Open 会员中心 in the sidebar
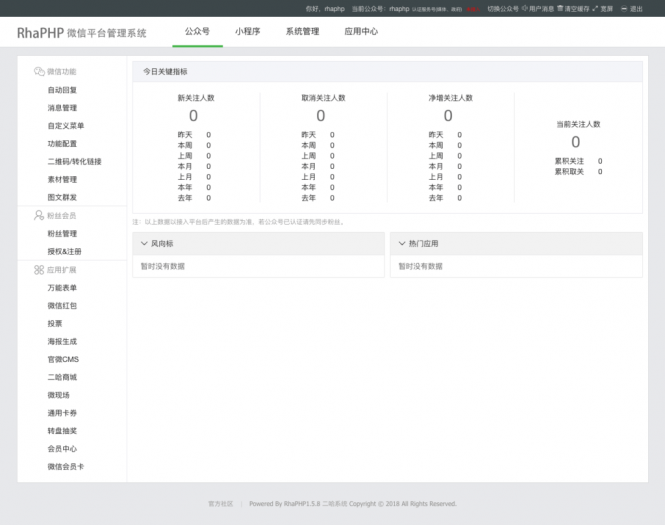Image resolution: width=665 pixels, height=525 pixels. [x=62, y=449]
